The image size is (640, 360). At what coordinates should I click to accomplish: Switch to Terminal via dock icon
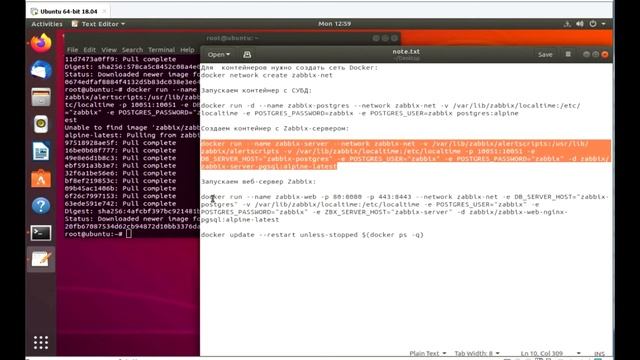[41, 233]
